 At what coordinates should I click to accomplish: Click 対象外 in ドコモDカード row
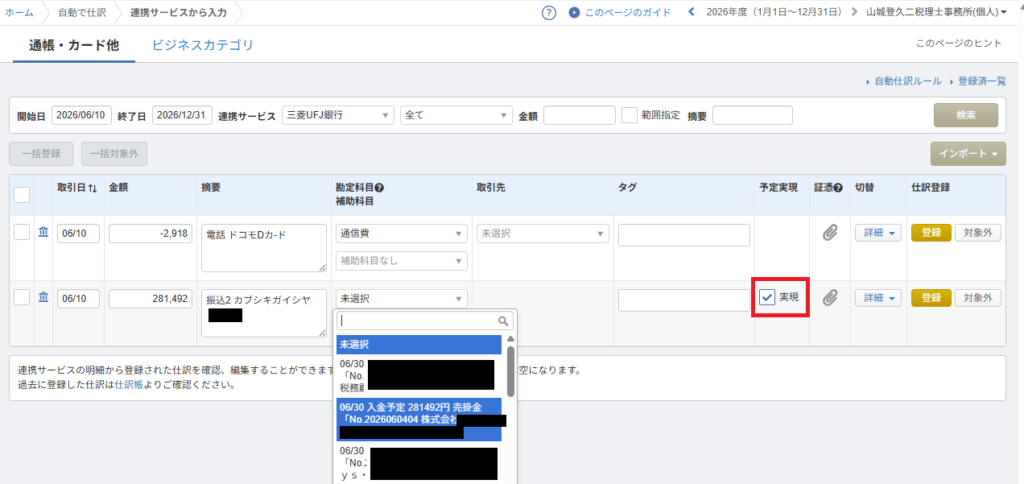(x=978, y=233)
